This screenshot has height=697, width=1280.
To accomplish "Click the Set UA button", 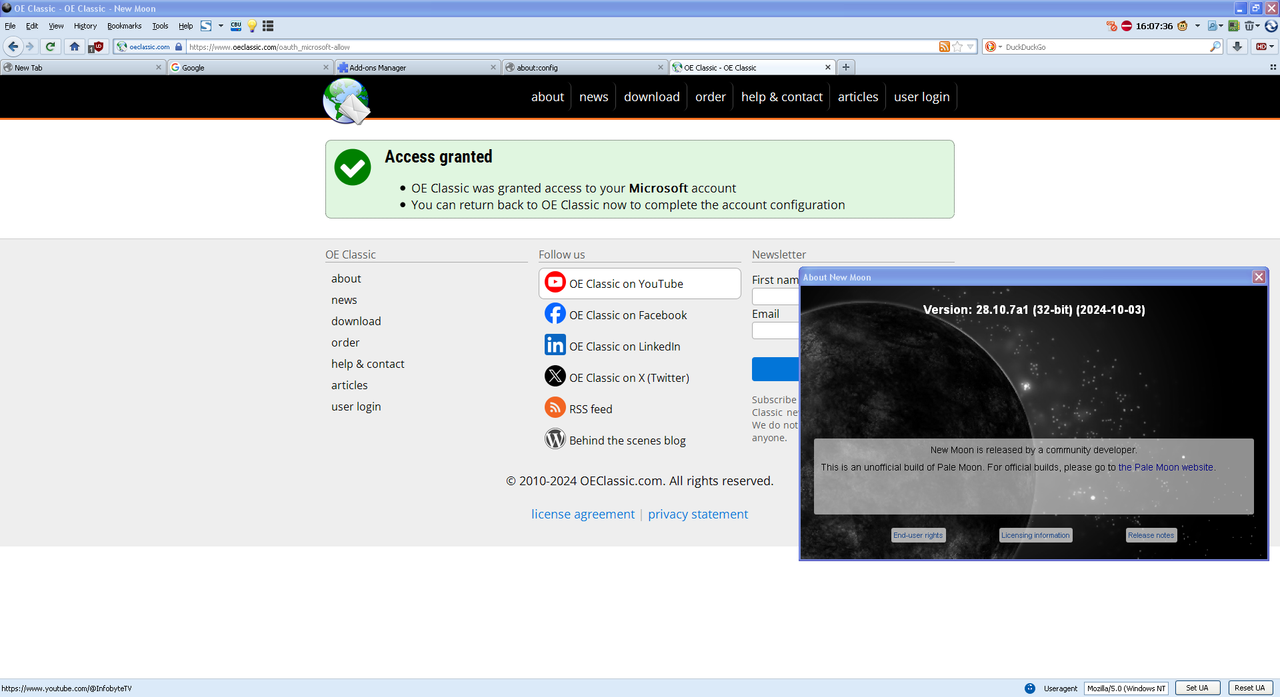I will tap(1197, 688).
